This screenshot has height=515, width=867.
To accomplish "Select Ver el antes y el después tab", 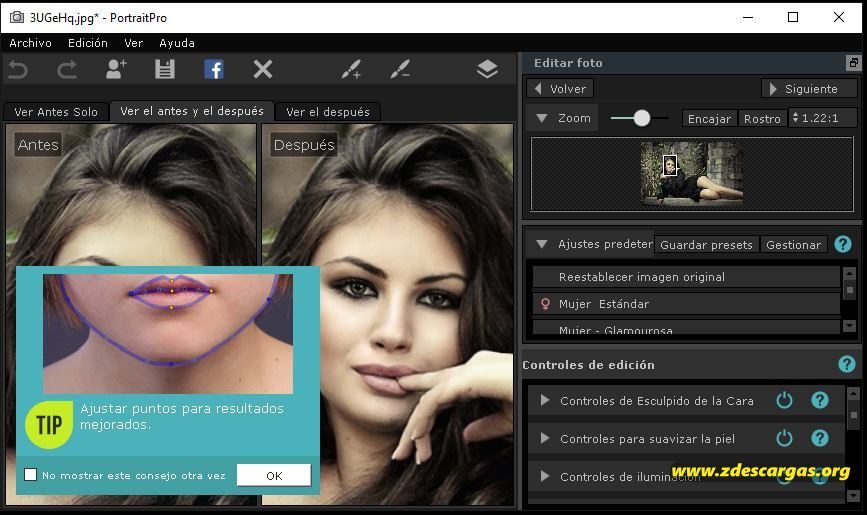I will point(192,111).
